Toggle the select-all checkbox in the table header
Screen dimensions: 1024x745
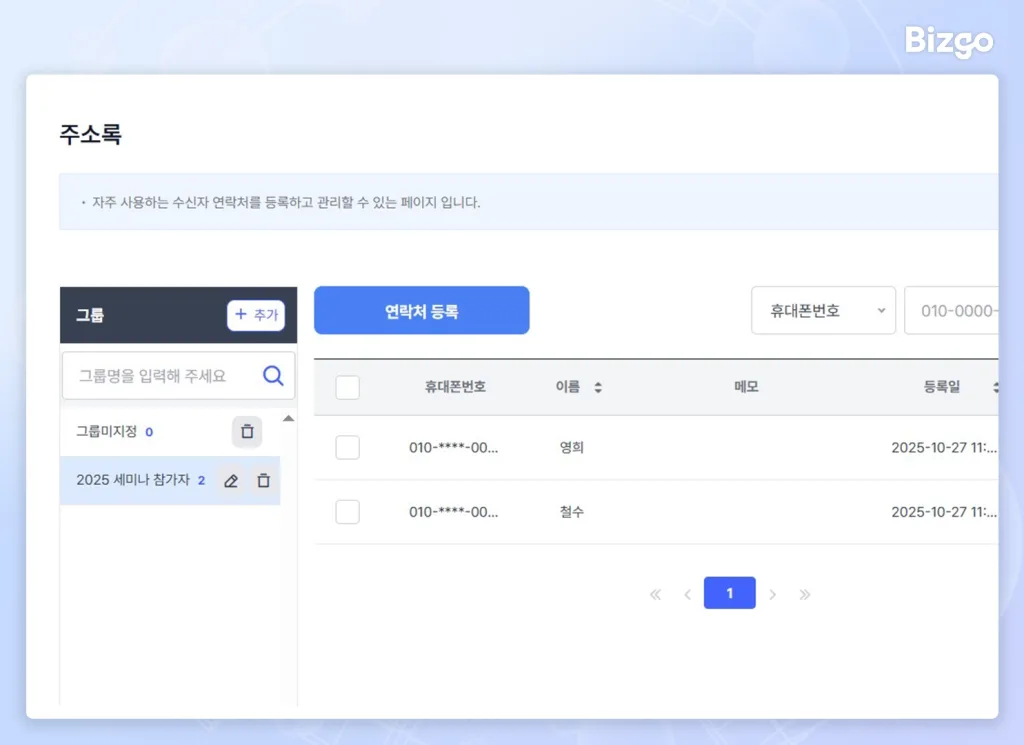(x=347, y=387)
